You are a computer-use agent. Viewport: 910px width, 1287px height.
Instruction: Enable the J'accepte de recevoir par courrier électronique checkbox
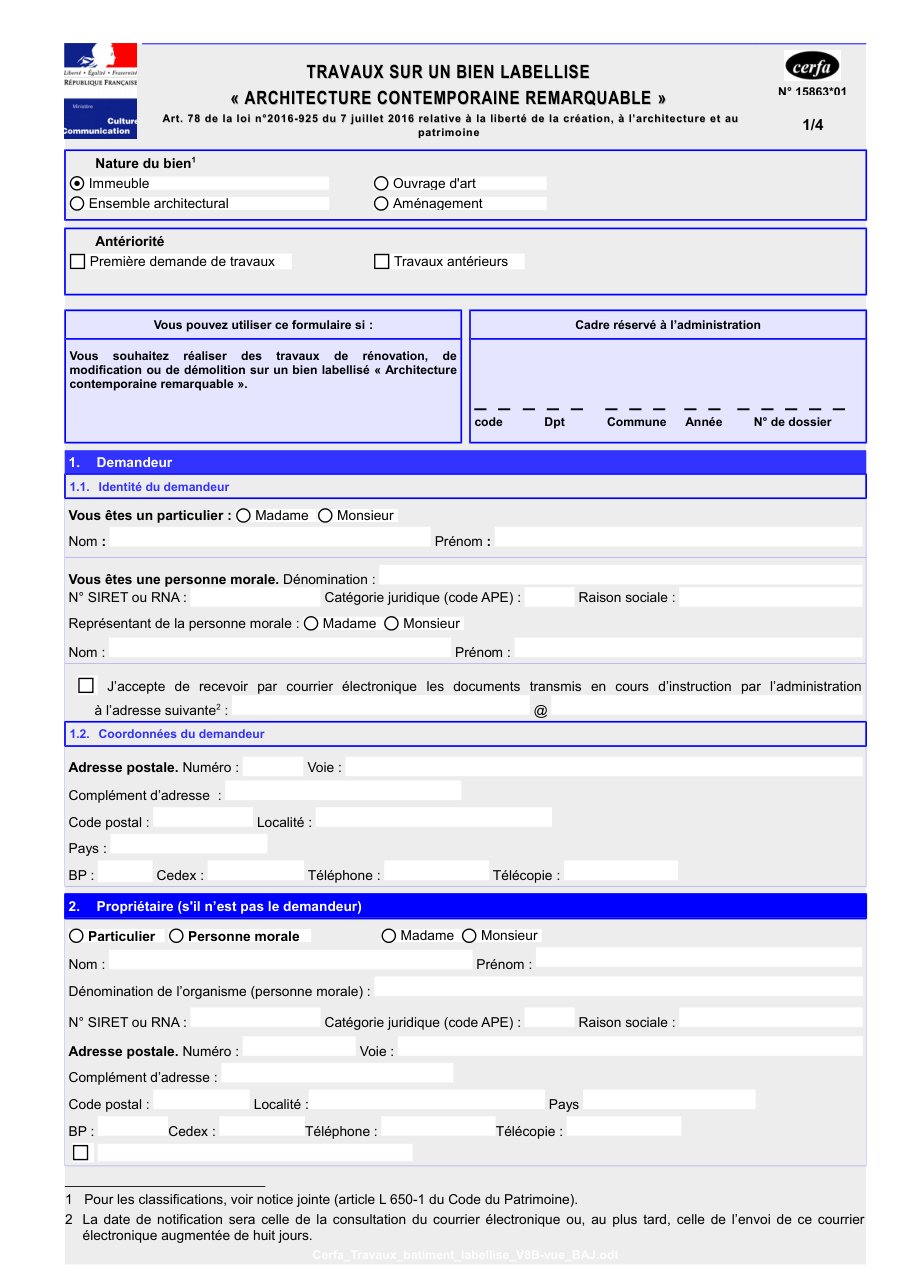pos(86,685)
